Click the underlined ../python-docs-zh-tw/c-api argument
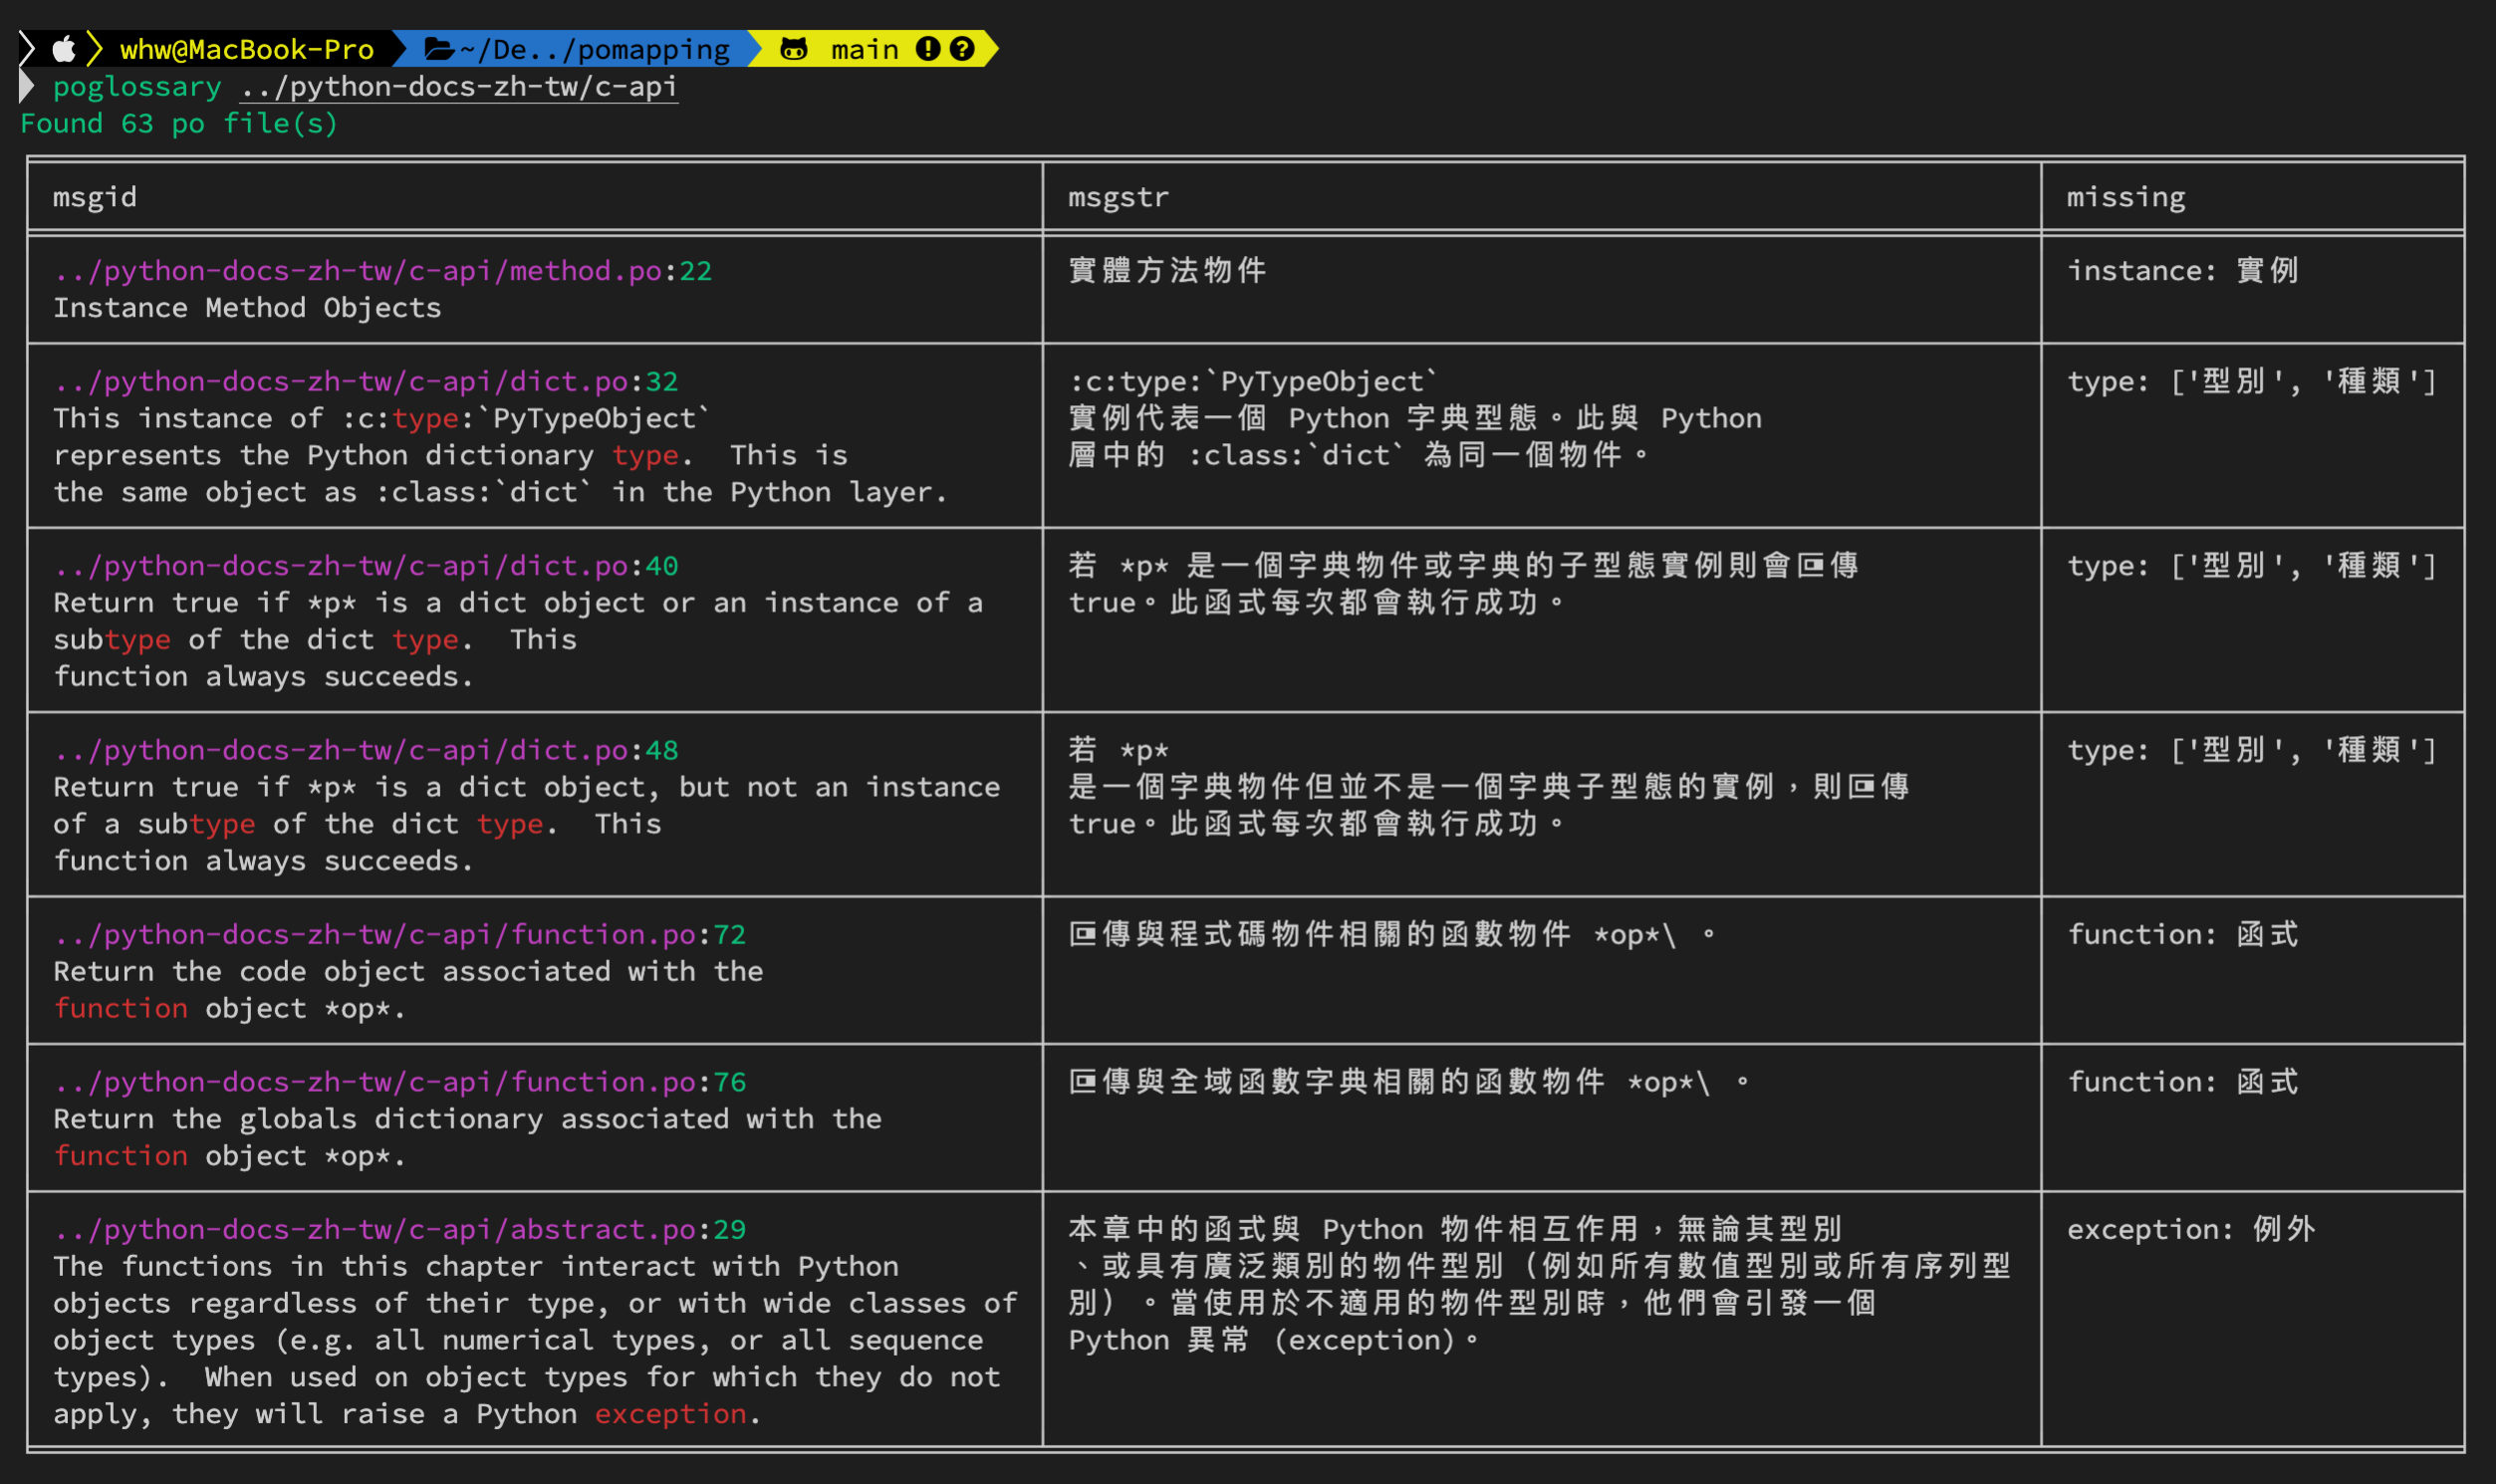2496x1484 pixels. pos(459,87)
